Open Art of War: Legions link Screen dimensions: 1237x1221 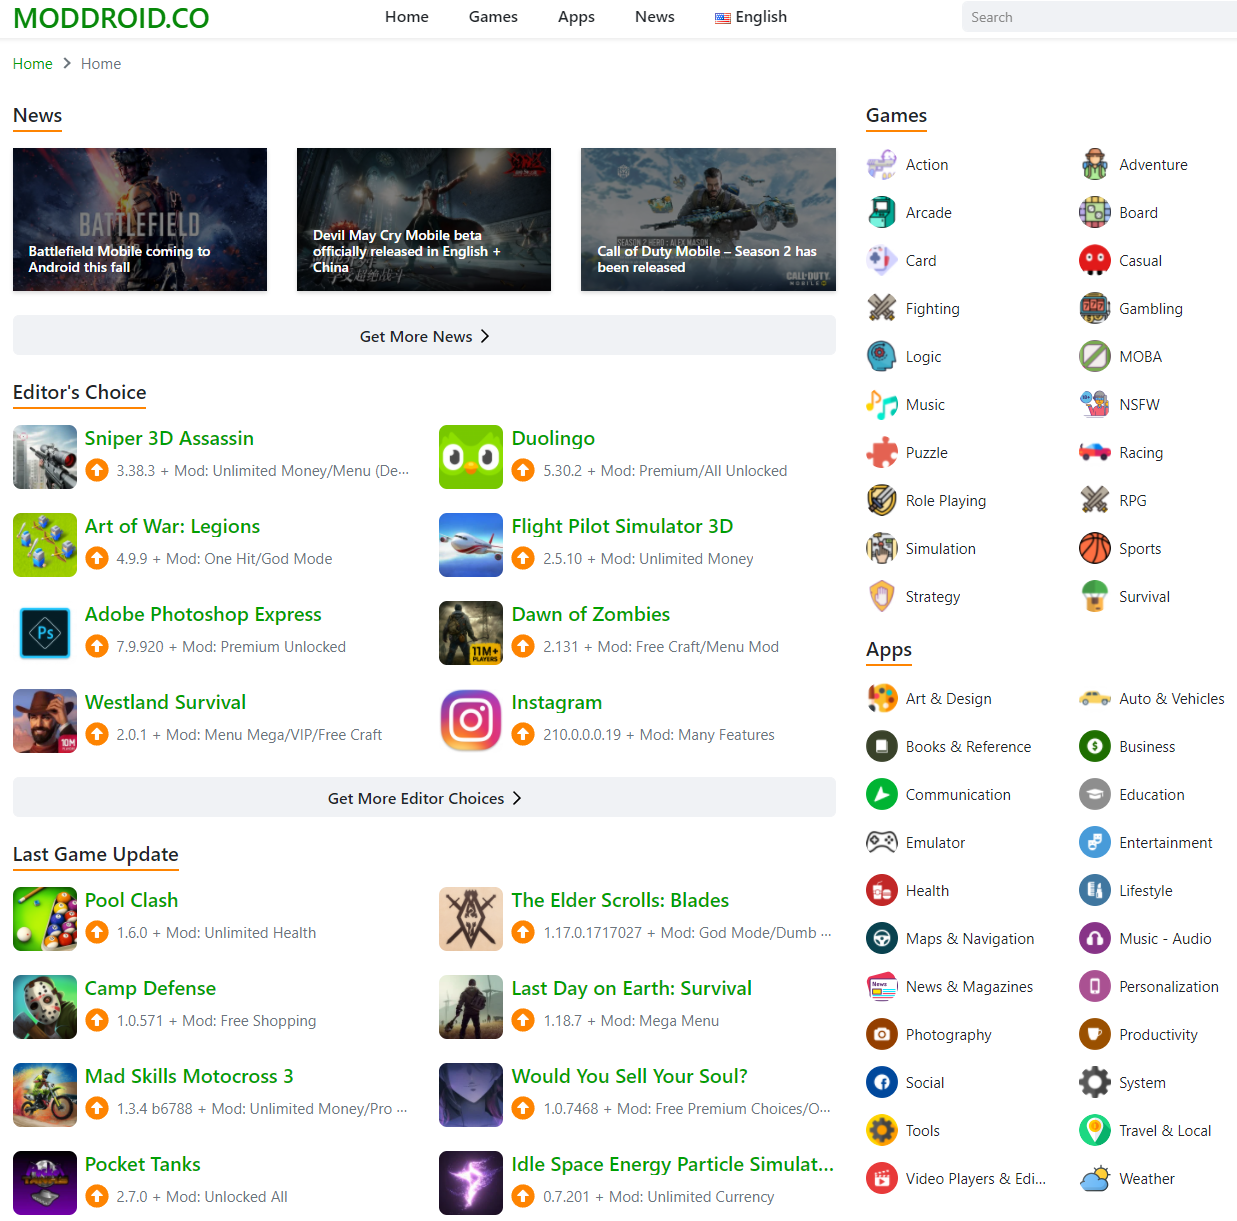(x=172, y=526)
